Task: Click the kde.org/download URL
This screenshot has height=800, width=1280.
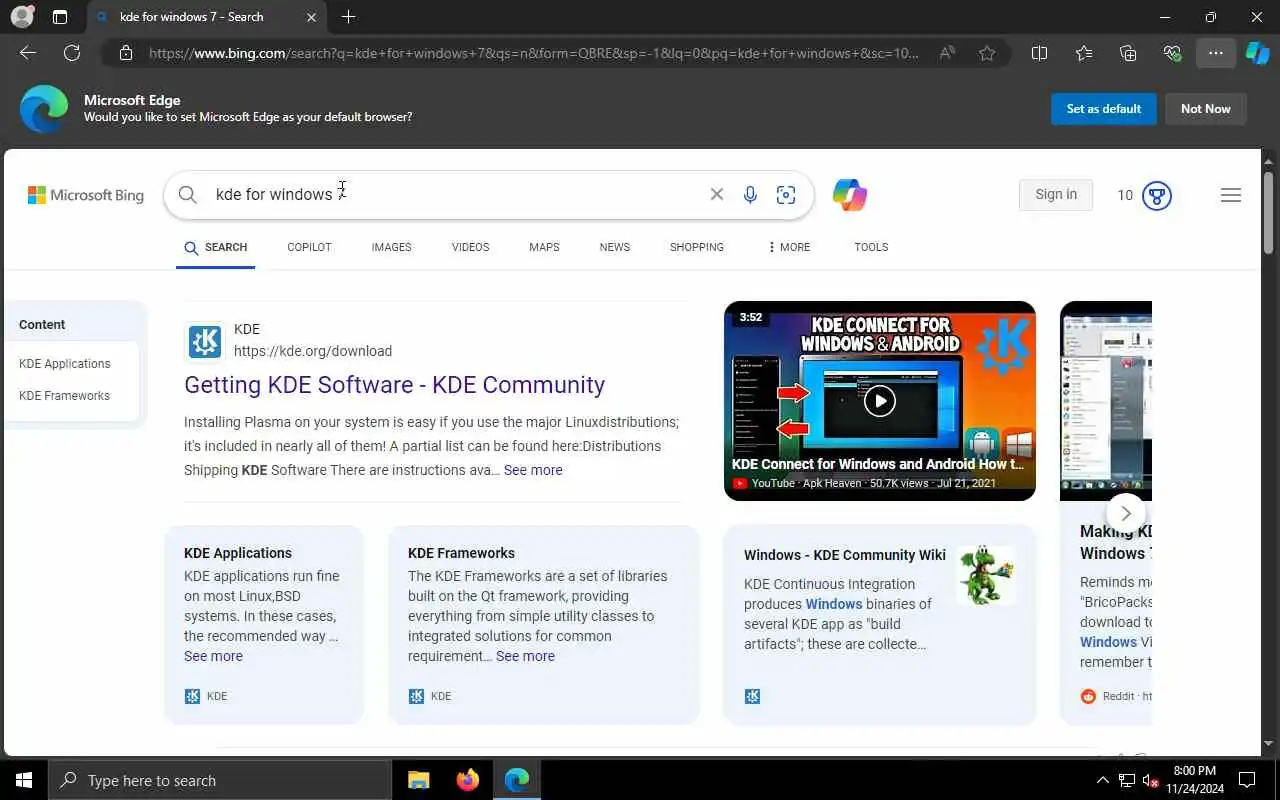Action: point(313,351)
